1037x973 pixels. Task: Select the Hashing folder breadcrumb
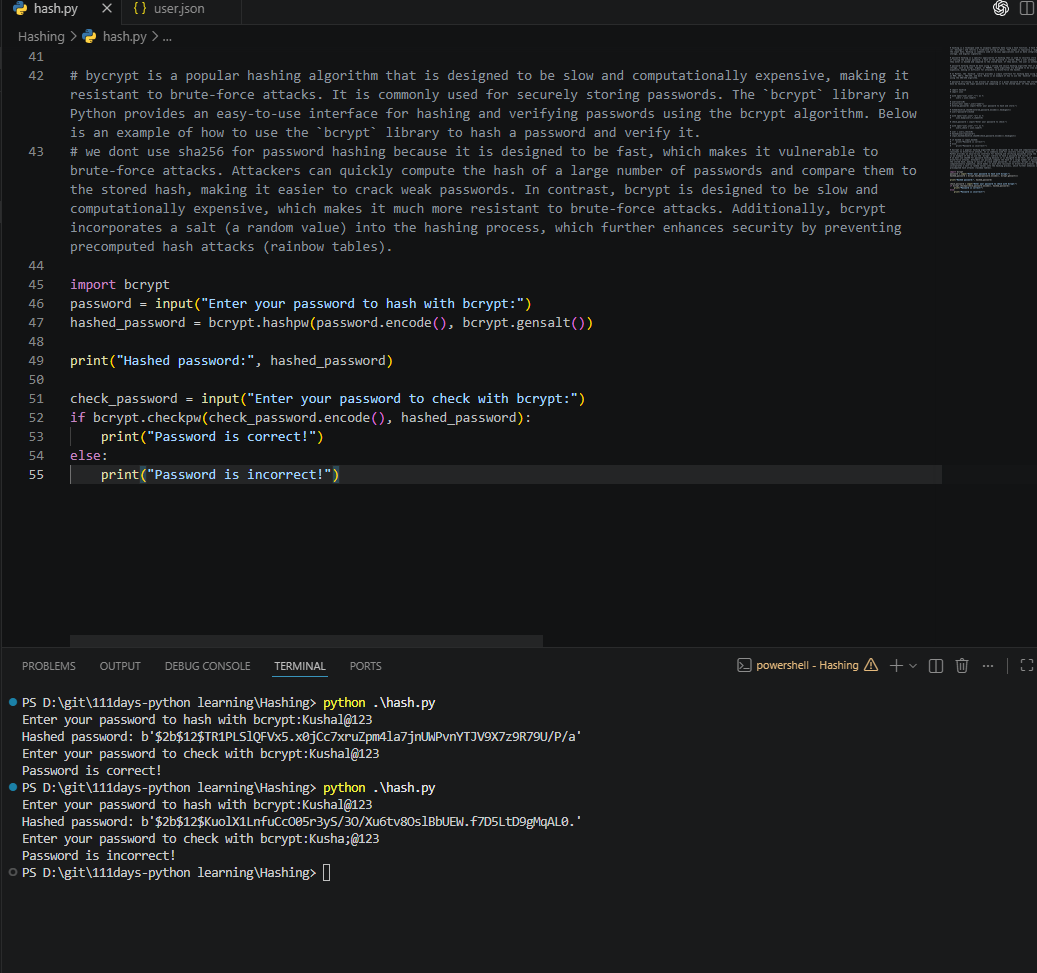coord(41,37)
